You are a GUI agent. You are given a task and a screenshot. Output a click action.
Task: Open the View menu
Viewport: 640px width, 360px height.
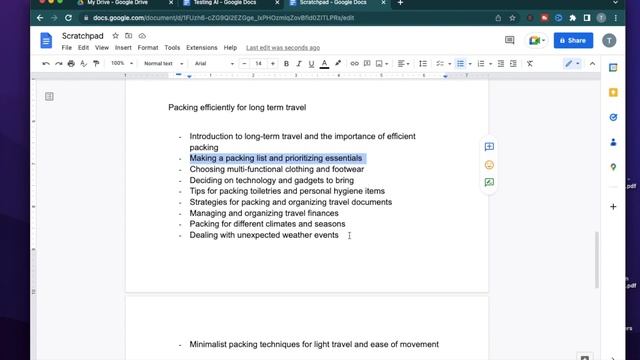[102, 48]
